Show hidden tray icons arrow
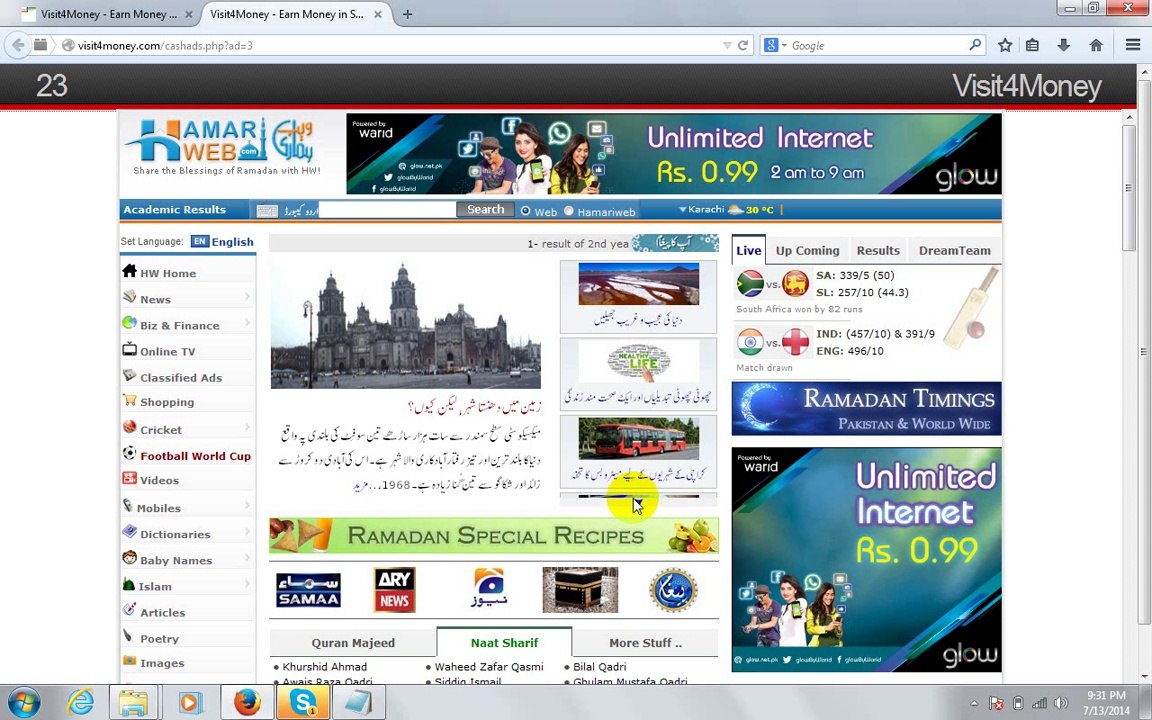The image size is (1152, 720). coord(974,703)
